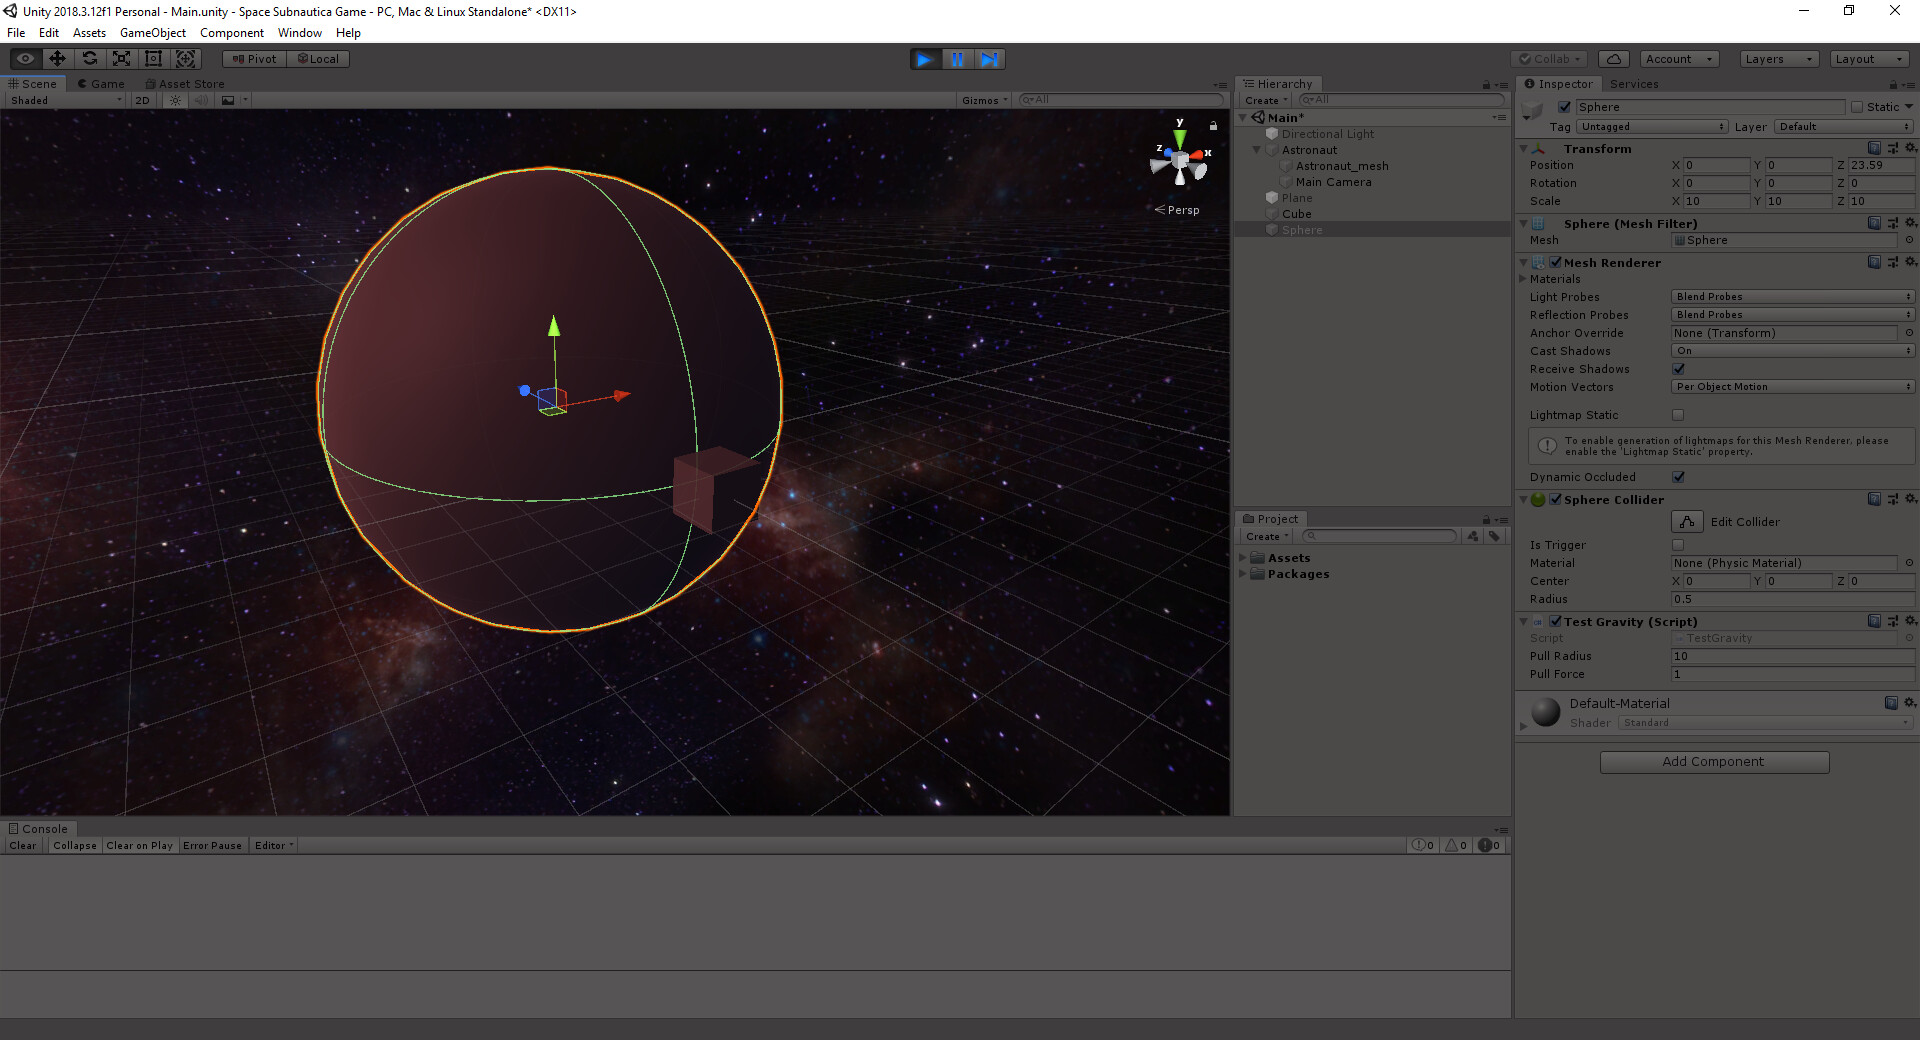The height and width of the screenshot is (1040, 1920).
Task: Clear the Console output
Action: click(x=22, y=845)
